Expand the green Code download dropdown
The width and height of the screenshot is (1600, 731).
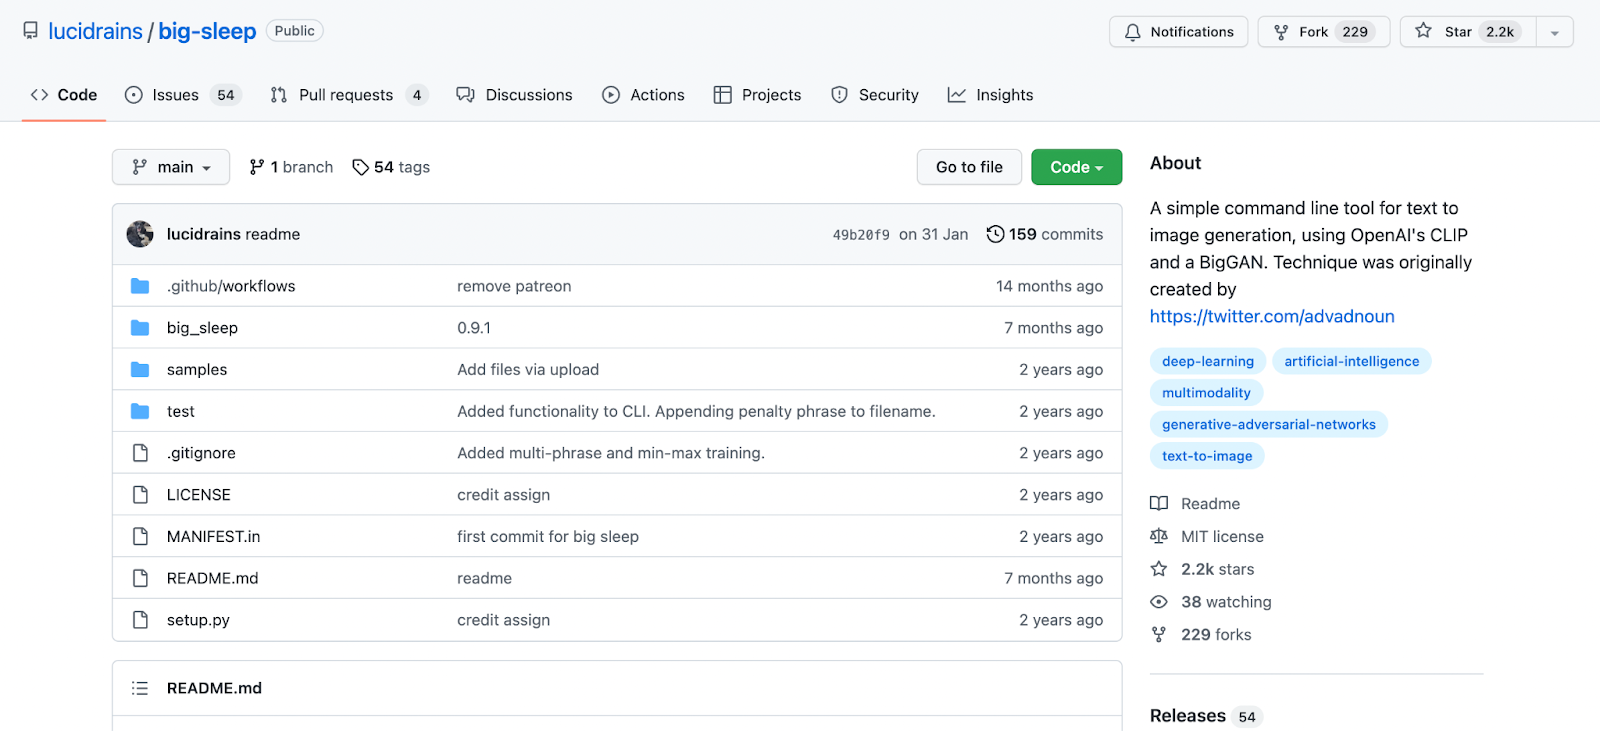click(1076, 167)
